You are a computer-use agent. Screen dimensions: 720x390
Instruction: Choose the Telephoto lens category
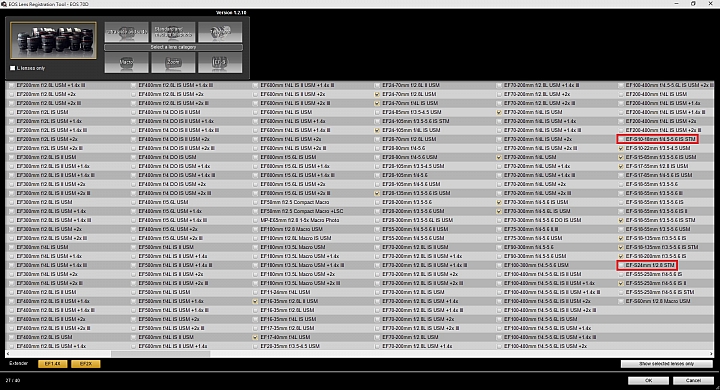click(x=220, y=32)
